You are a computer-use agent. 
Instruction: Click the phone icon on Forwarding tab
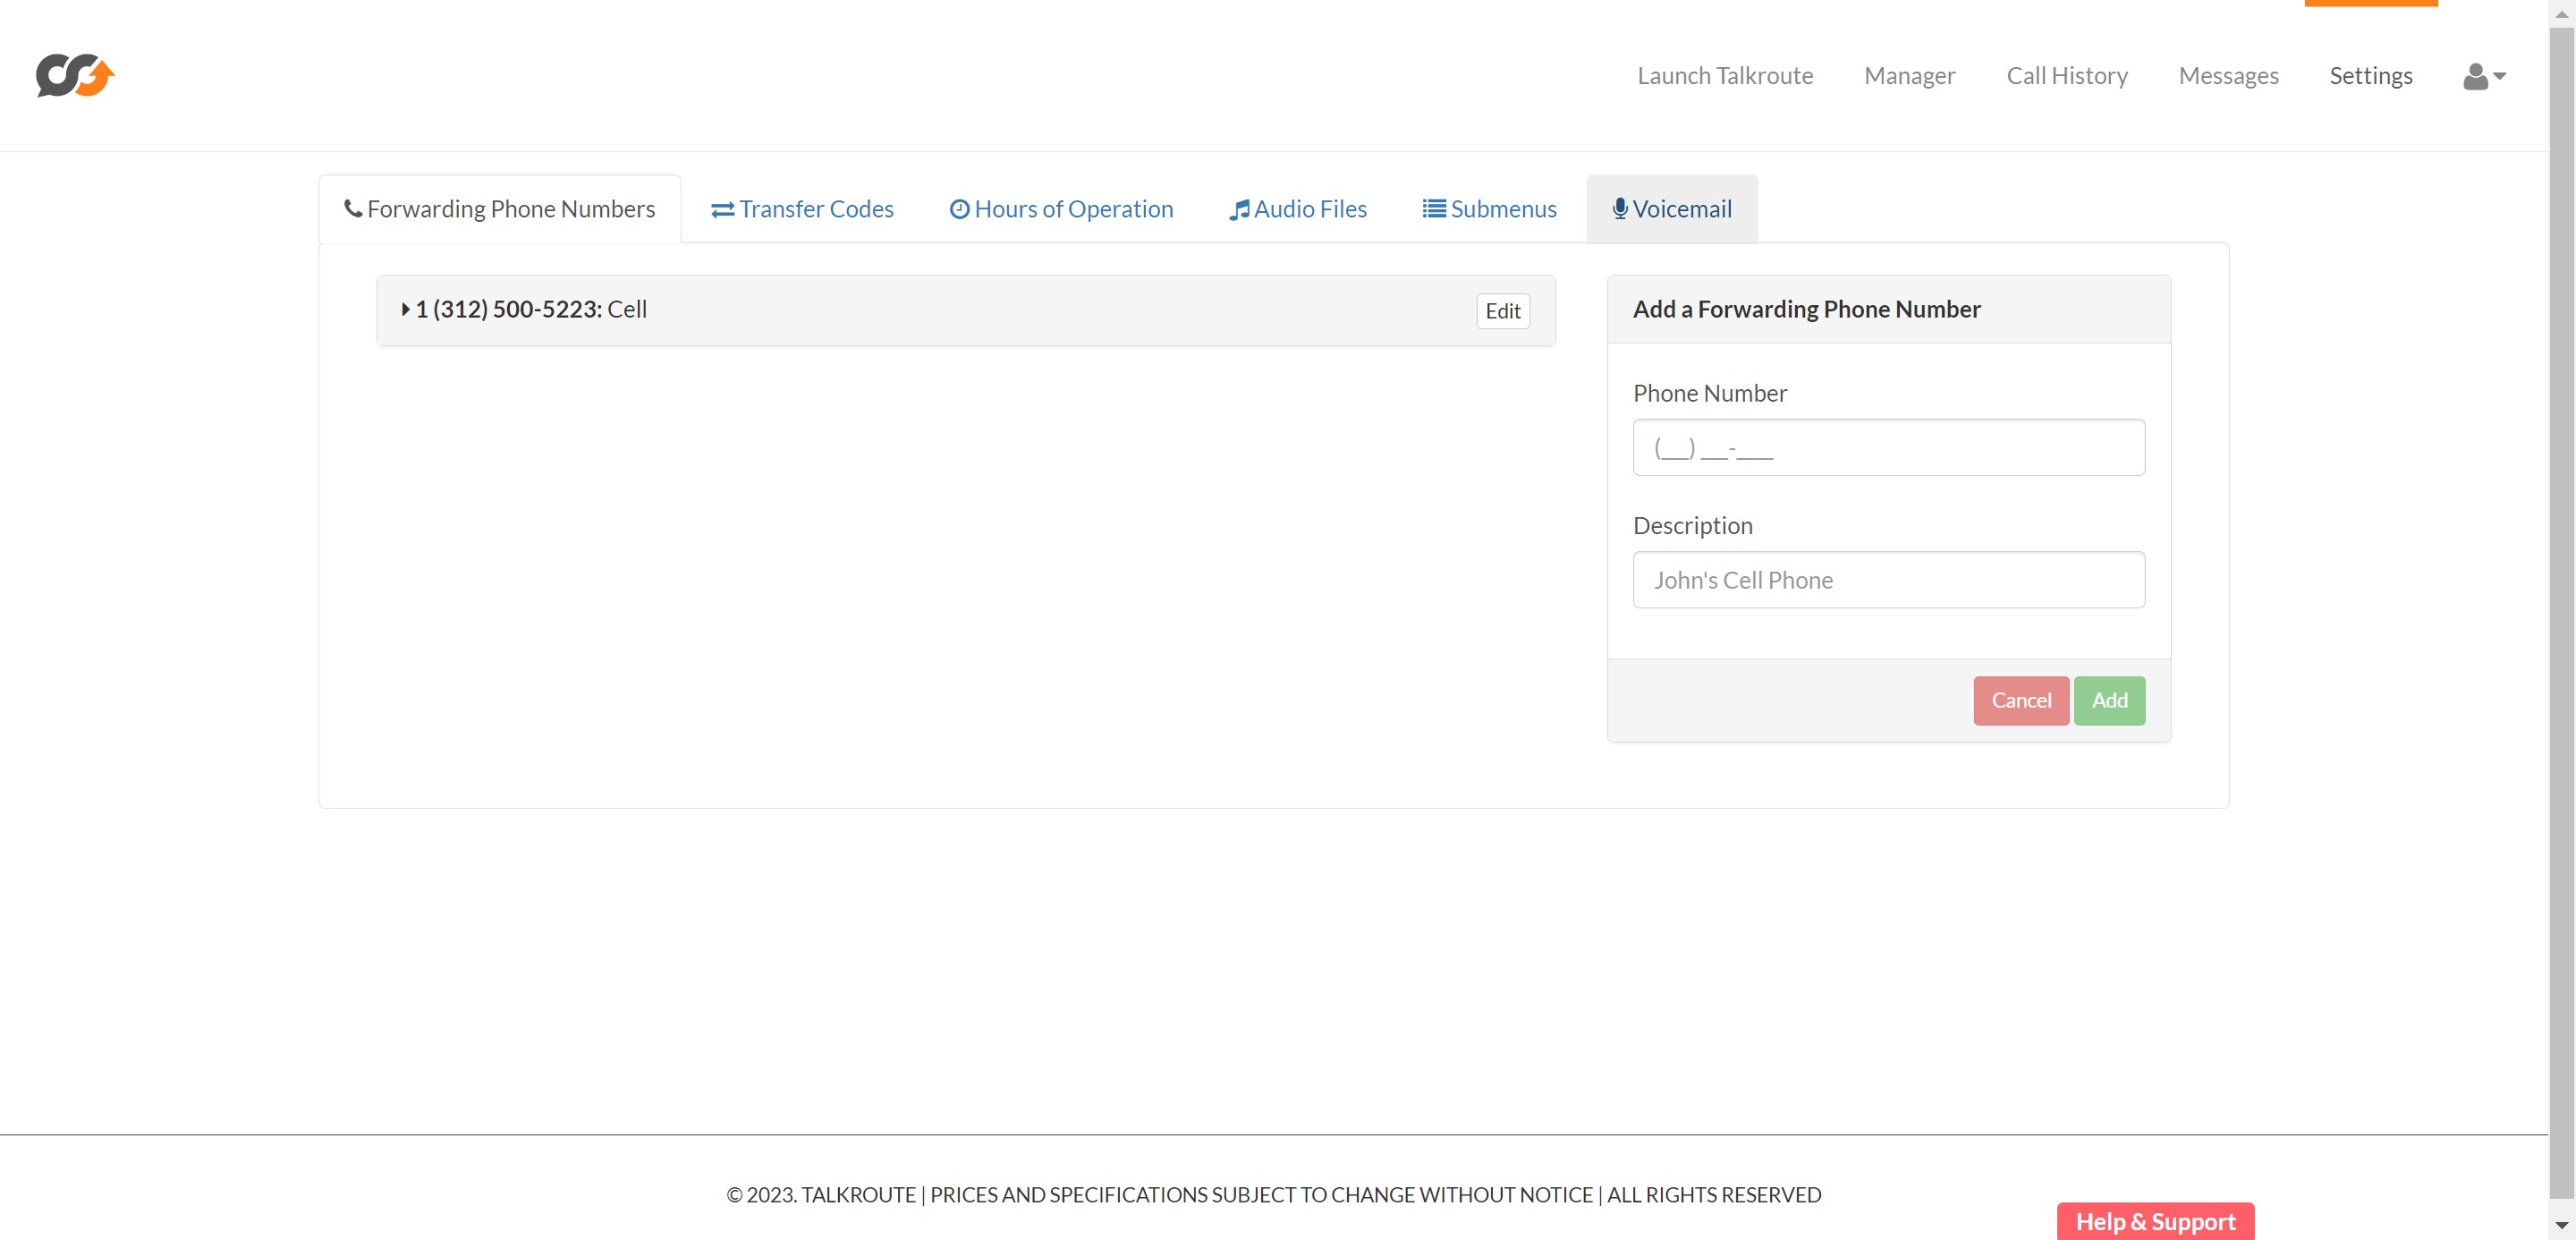[353, 208]
